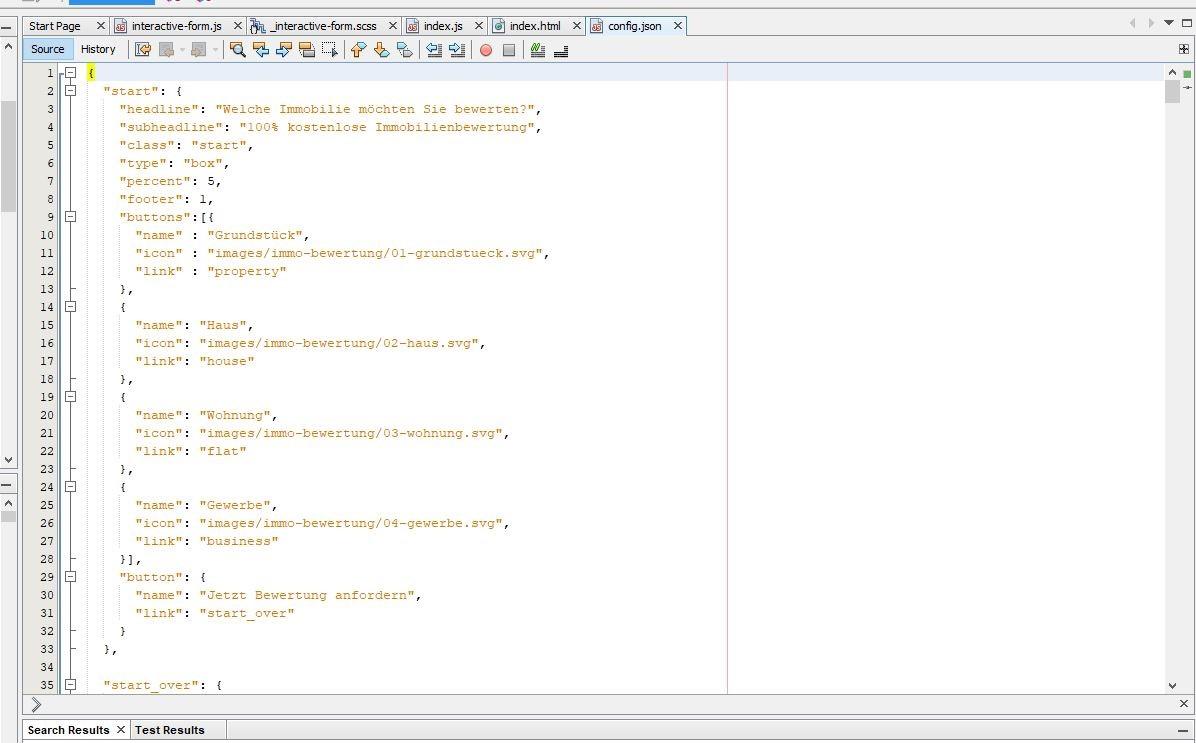The image size is (1196, 743).
Task: Toggle Rectangular Selection mode
Action: 329,49
